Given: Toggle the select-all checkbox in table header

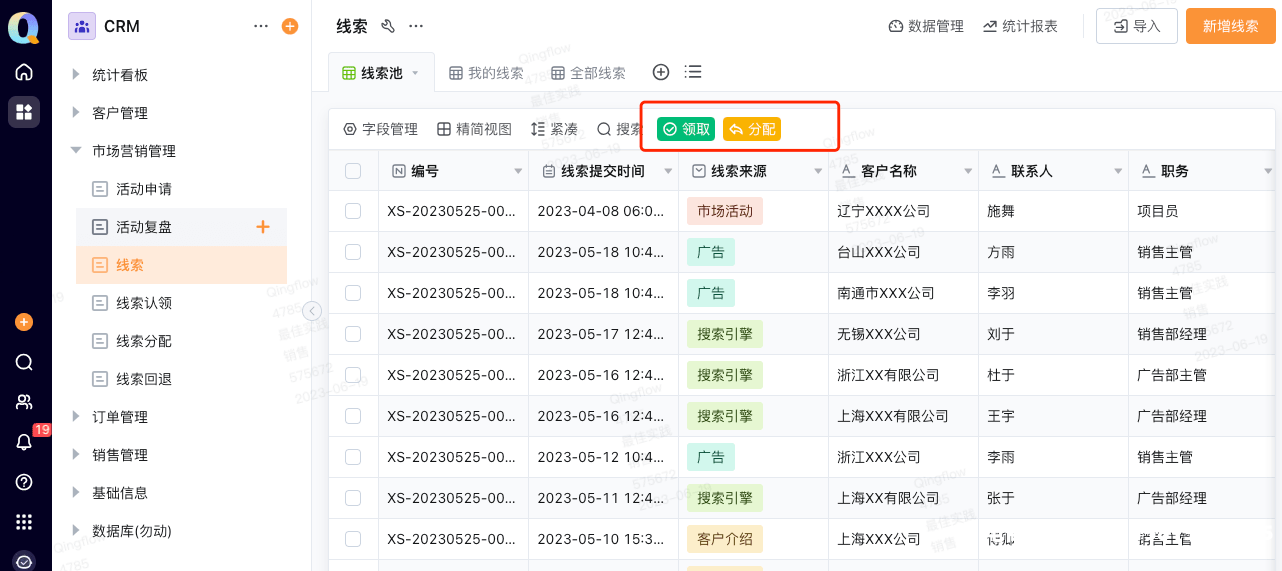Looking at the screenshot, I should click(353, 171).
